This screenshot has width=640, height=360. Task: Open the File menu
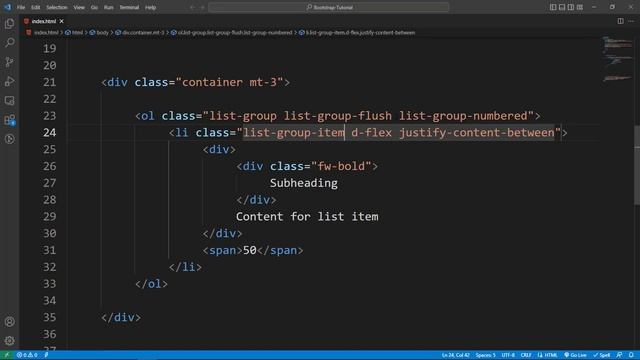[21, 7]
